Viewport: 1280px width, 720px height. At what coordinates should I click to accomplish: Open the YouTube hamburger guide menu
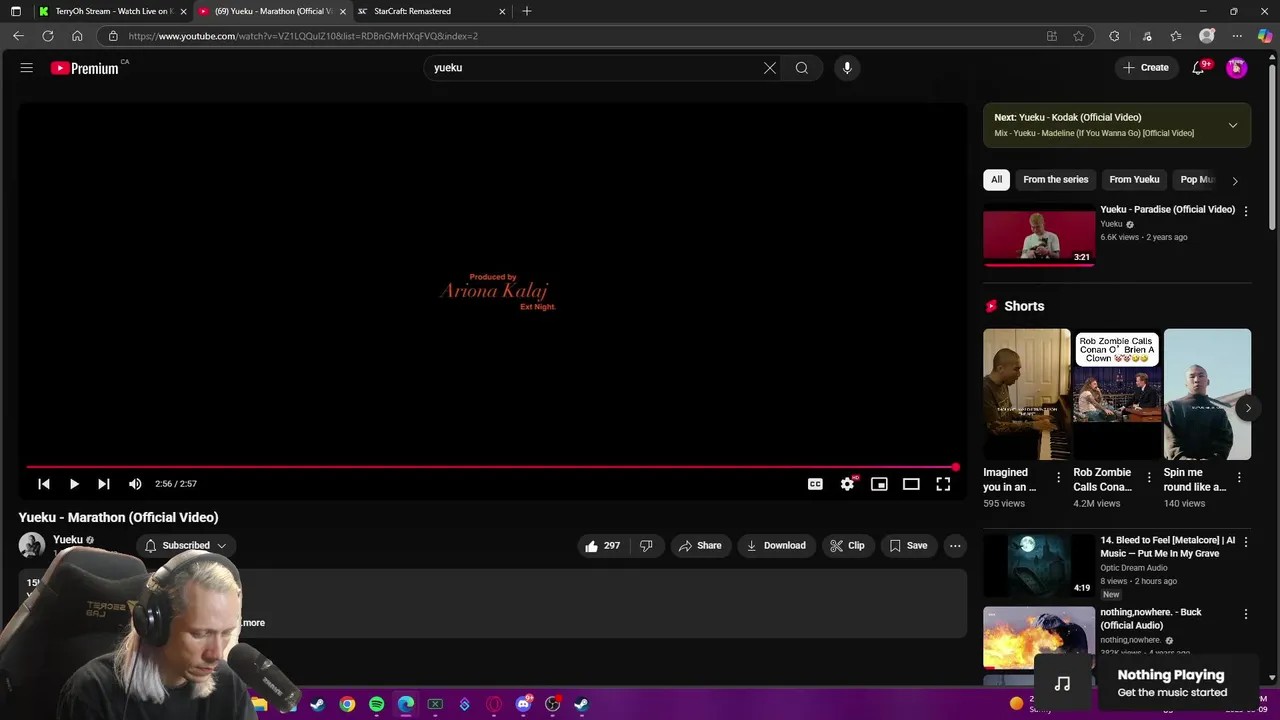point(26,68)
